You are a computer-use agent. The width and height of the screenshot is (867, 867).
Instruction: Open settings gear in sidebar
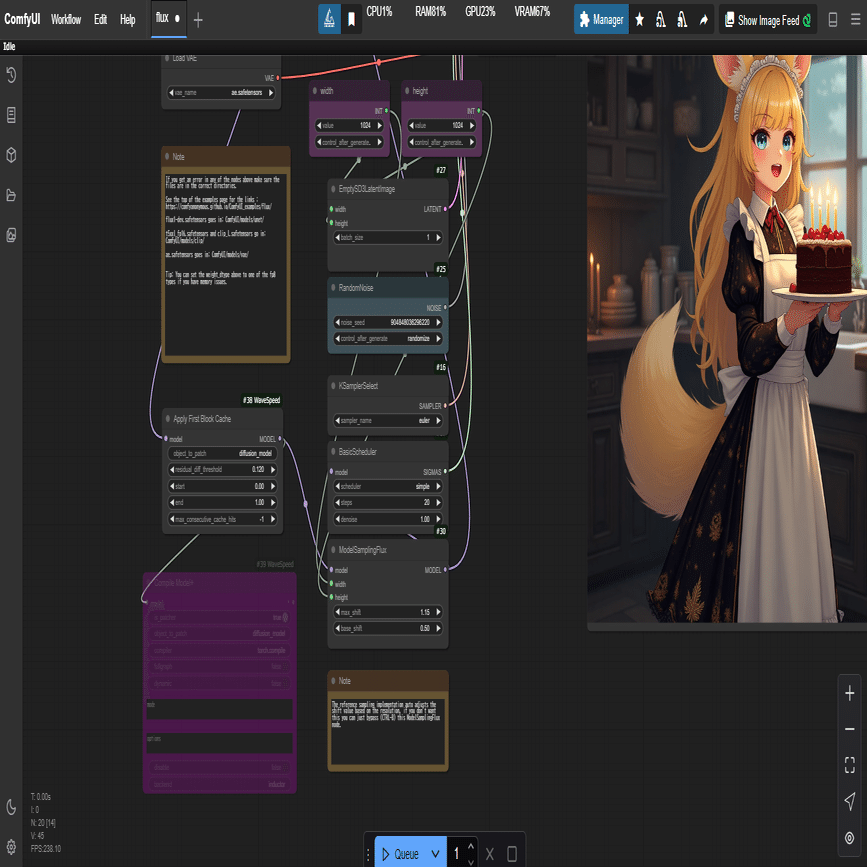(11, 846)
